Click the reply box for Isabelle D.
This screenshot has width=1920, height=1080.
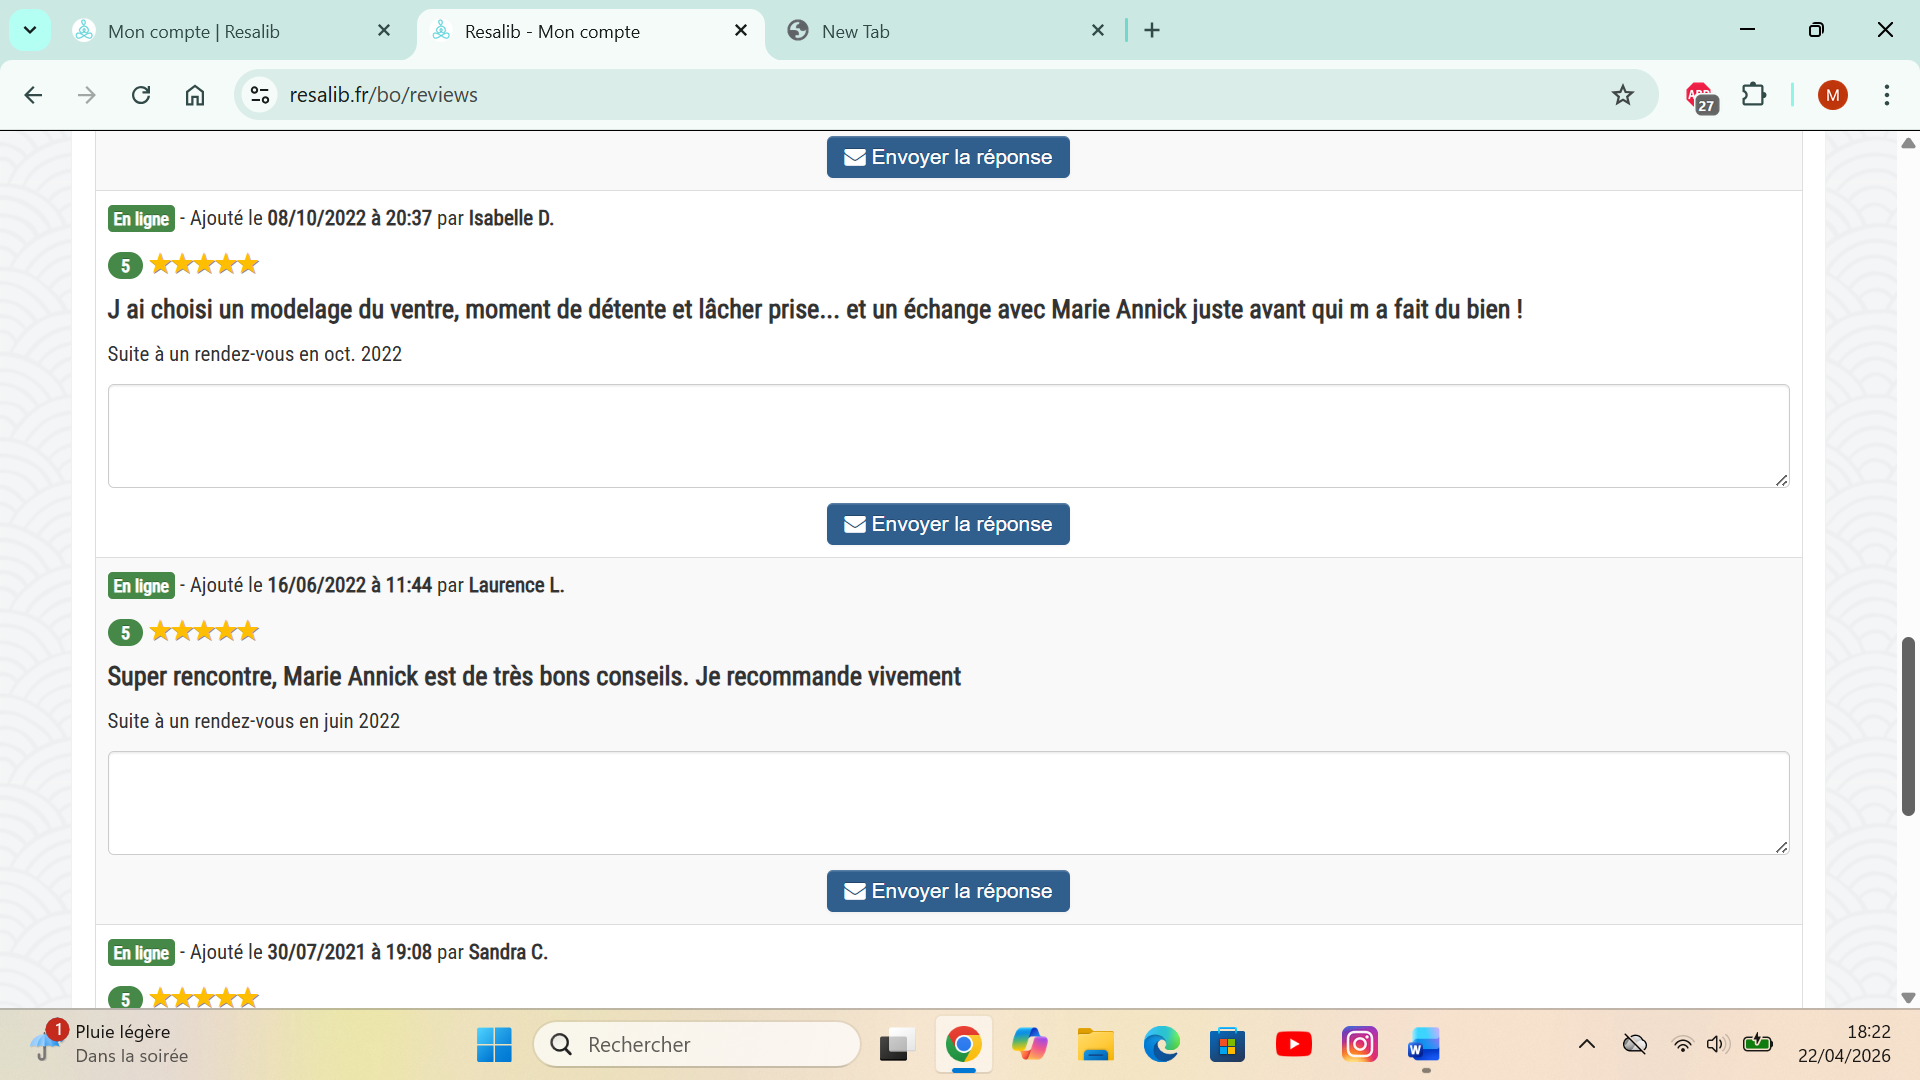point(948,436)
